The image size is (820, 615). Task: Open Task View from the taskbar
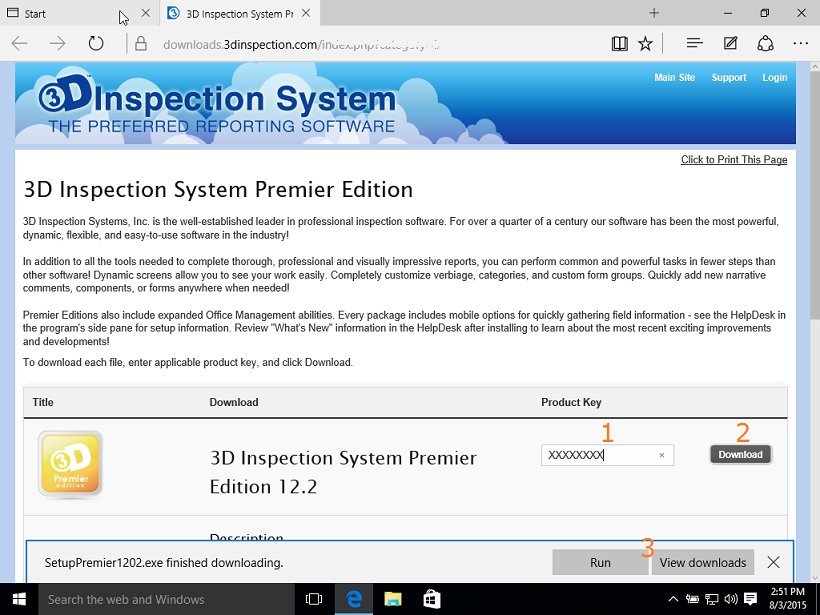(x=314, y=599)
